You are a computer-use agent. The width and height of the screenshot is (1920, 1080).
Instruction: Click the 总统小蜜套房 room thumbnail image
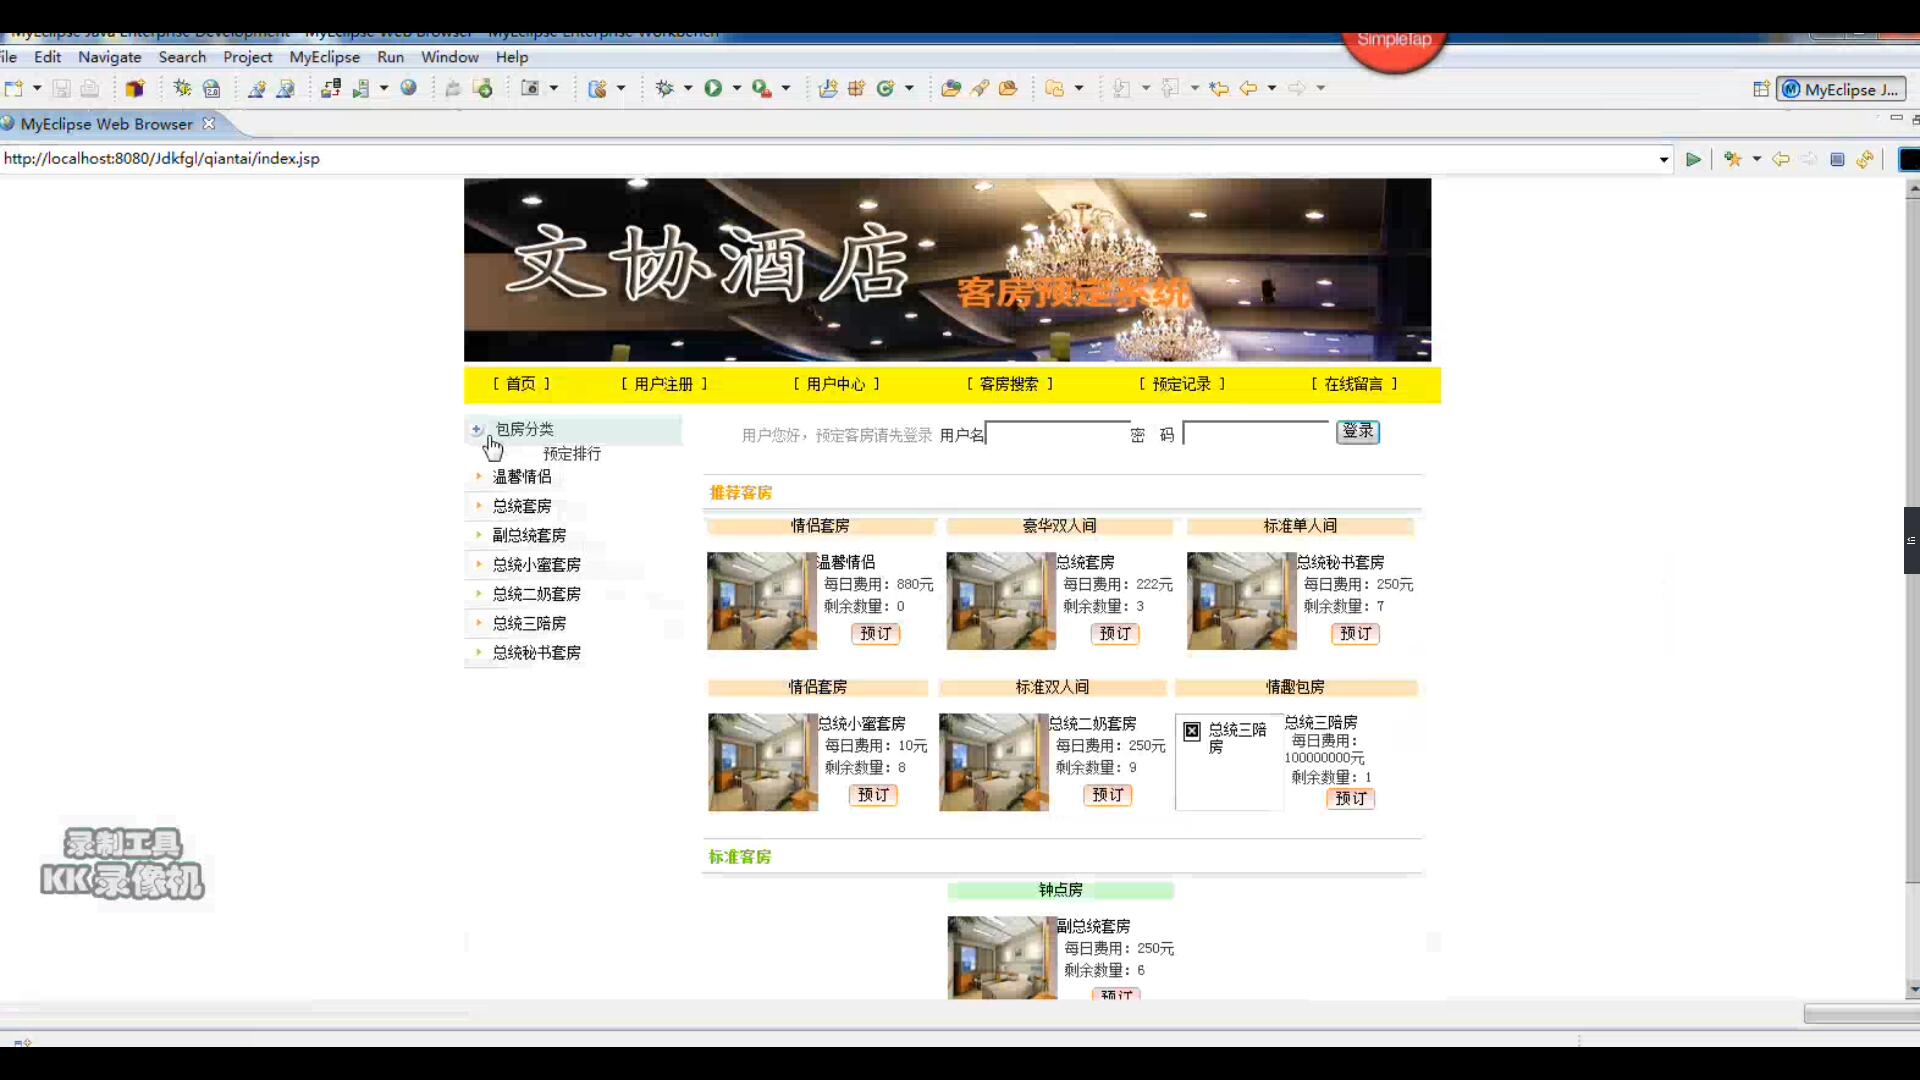(763, 762)
